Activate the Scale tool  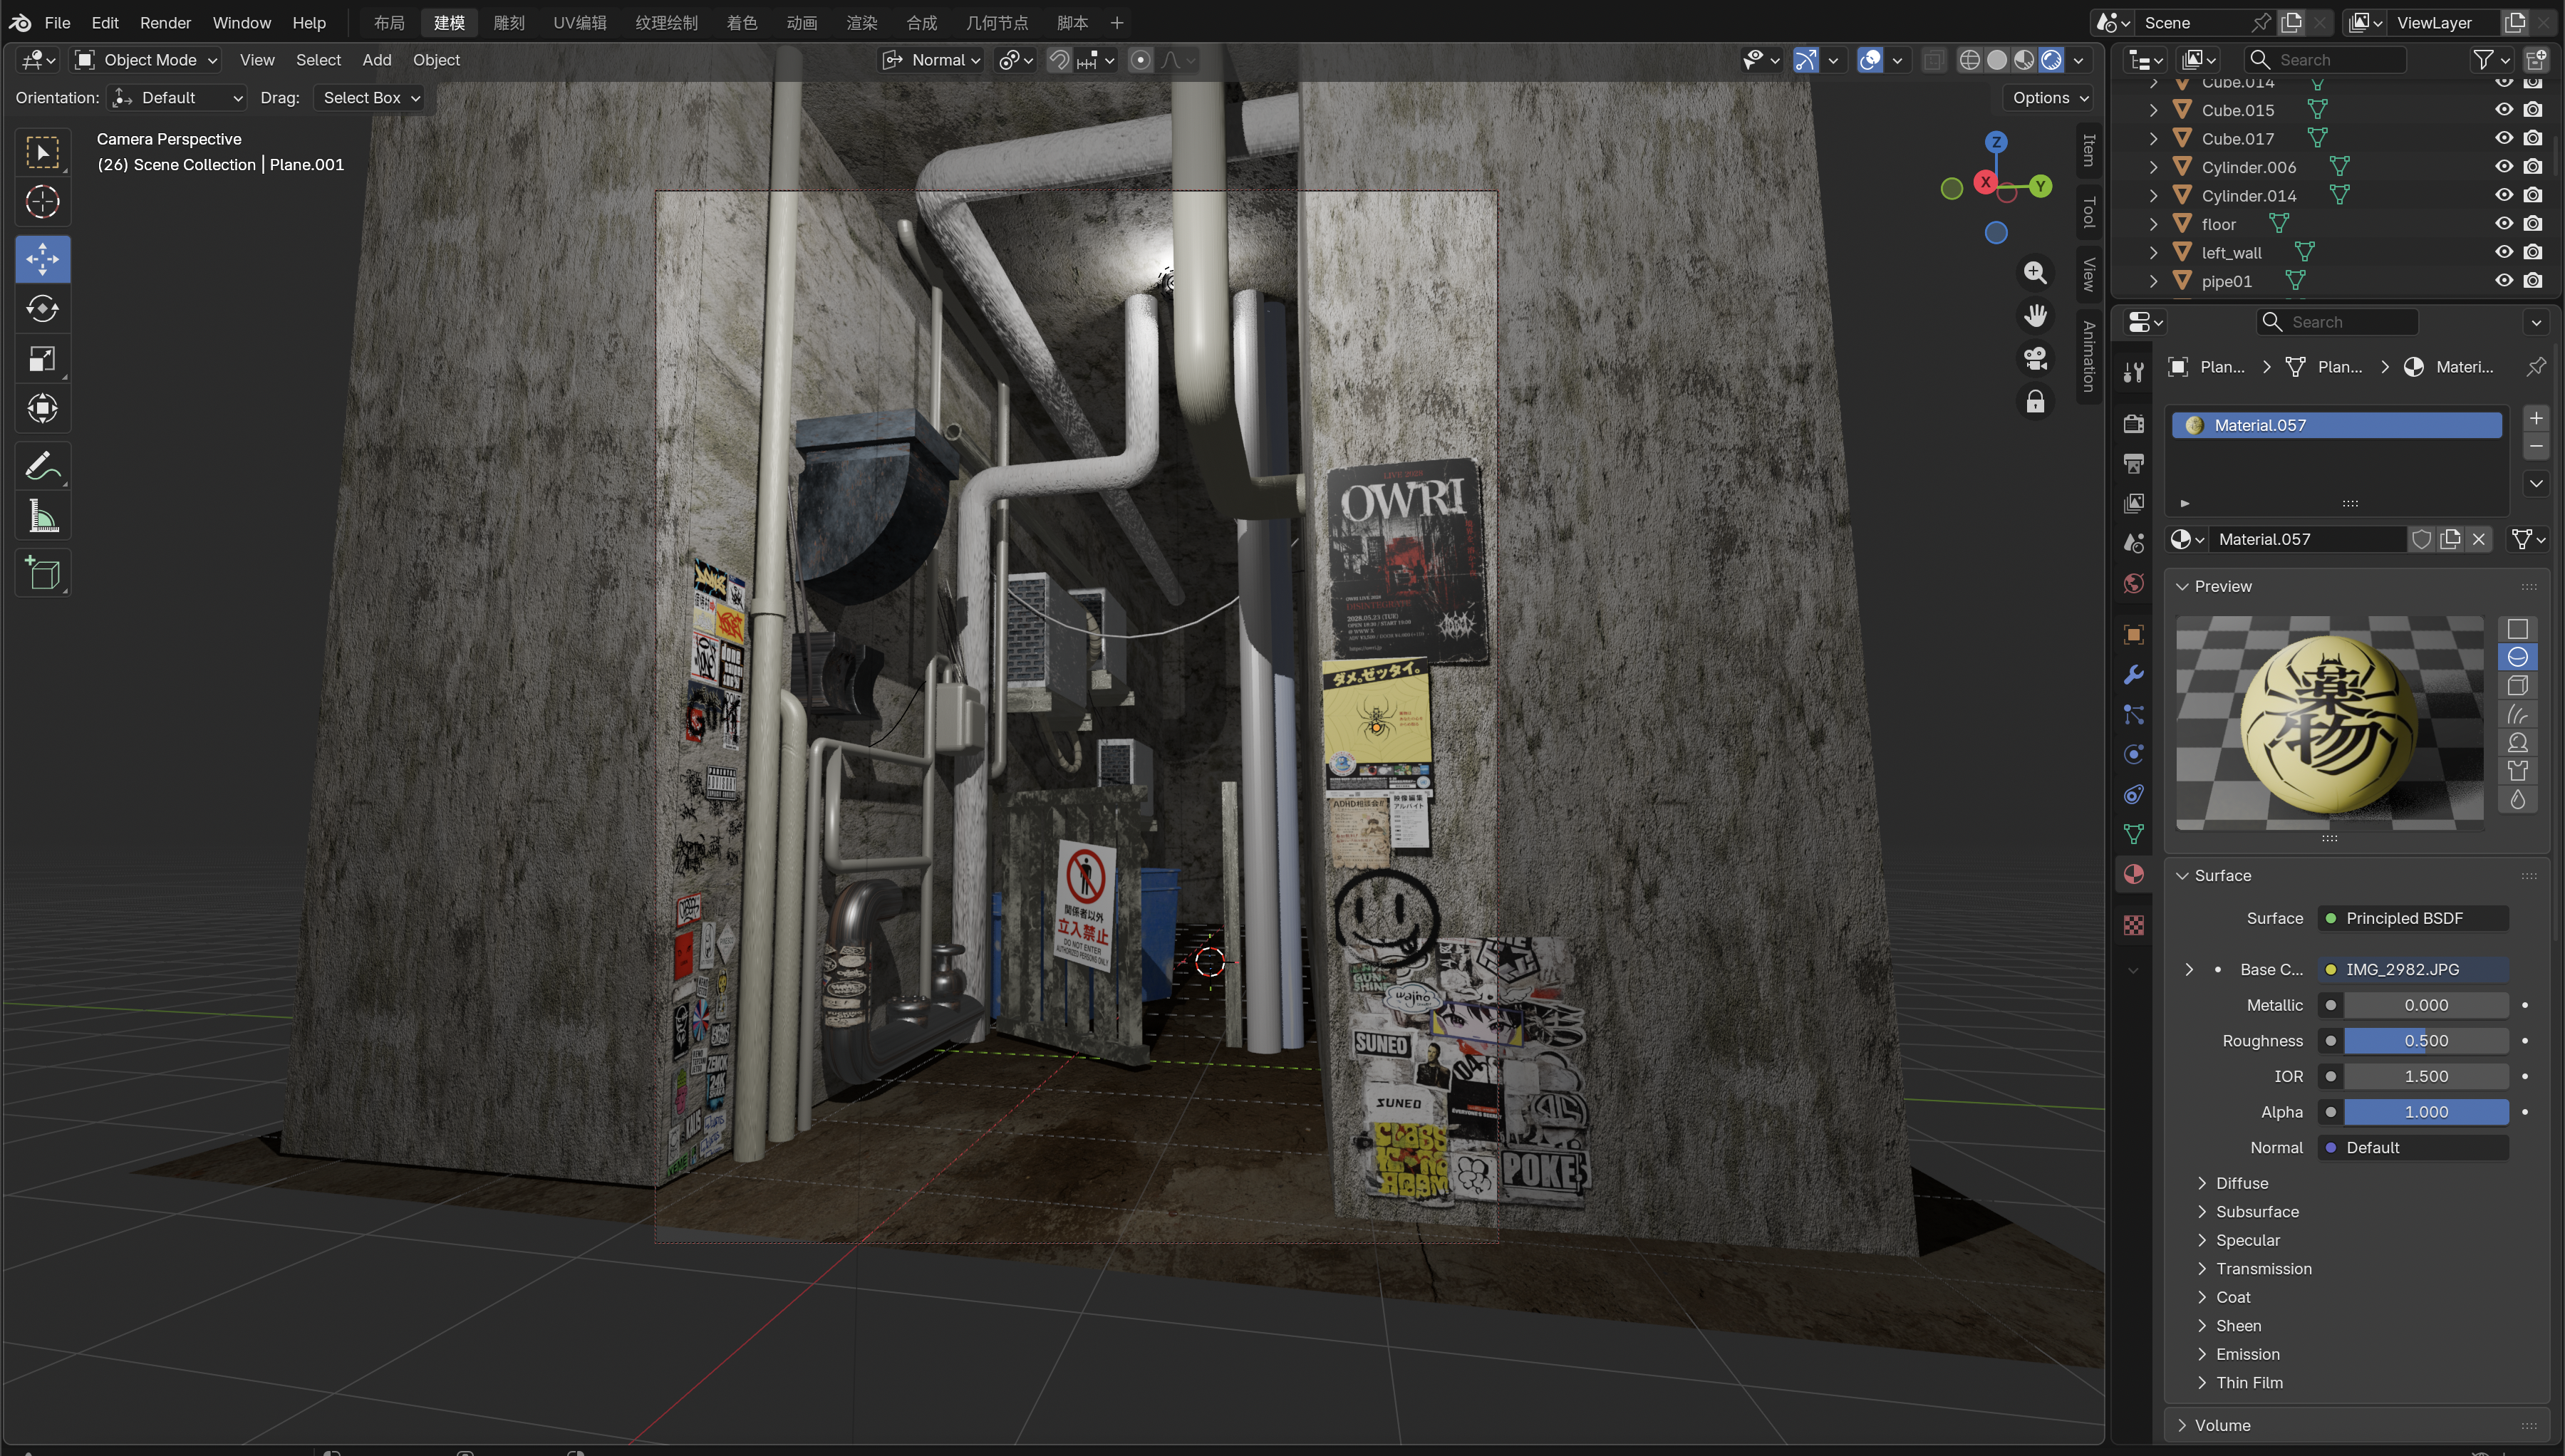click(x=42, y=359)
